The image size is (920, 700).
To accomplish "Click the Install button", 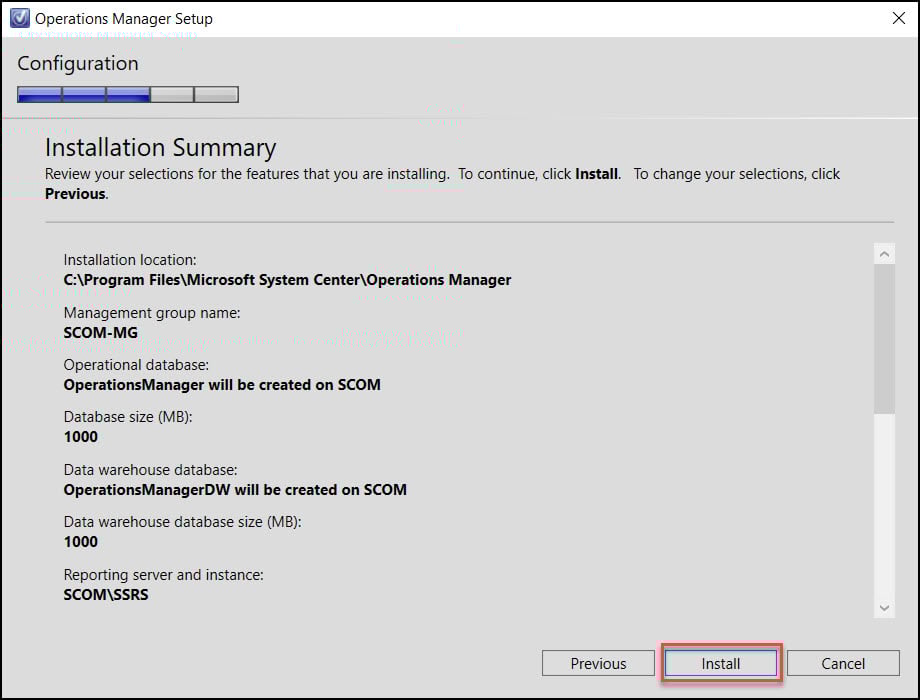I will (x=721, y=663).
